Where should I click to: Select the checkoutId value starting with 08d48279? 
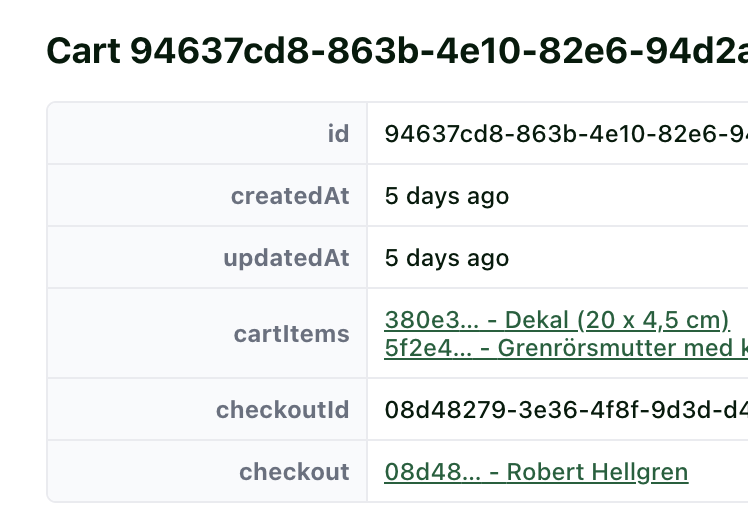coord(565,410)
